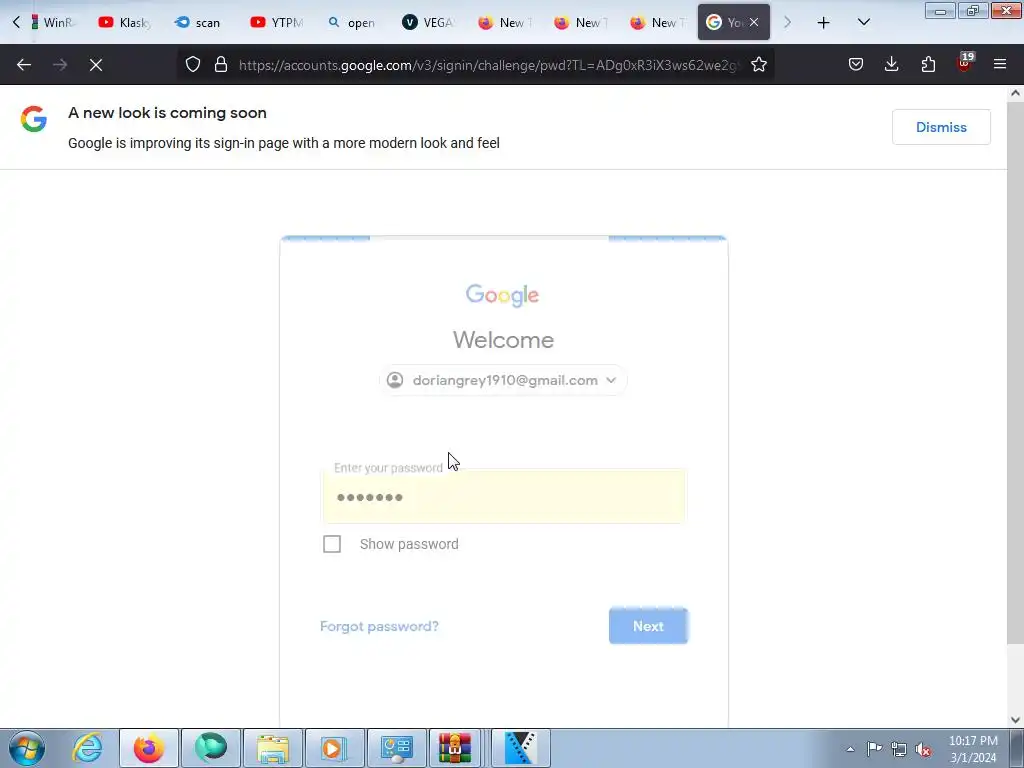
Task: Open the tracking protection shield icon
Action: point(193,65)
